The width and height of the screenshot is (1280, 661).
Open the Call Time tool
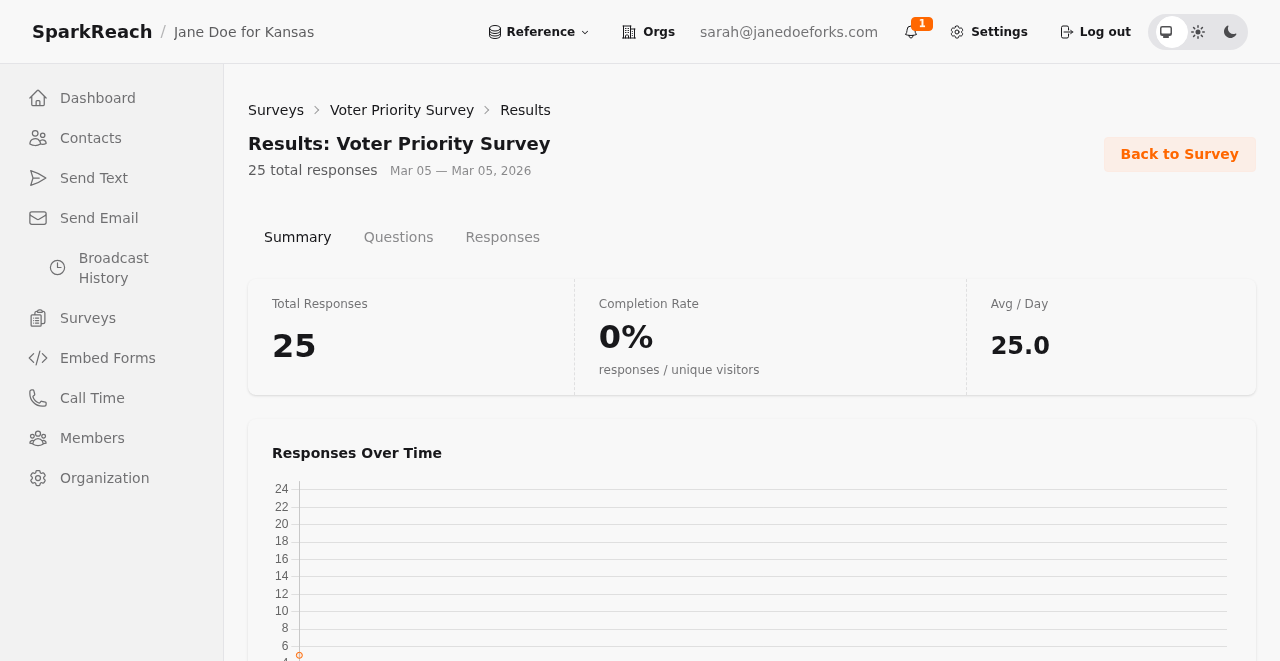point(92,397)
